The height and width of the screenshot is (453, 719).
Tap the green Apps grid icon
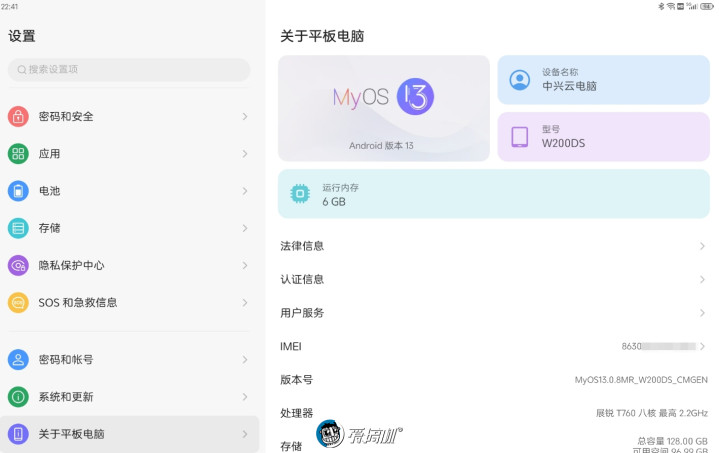tap(18, 154)
